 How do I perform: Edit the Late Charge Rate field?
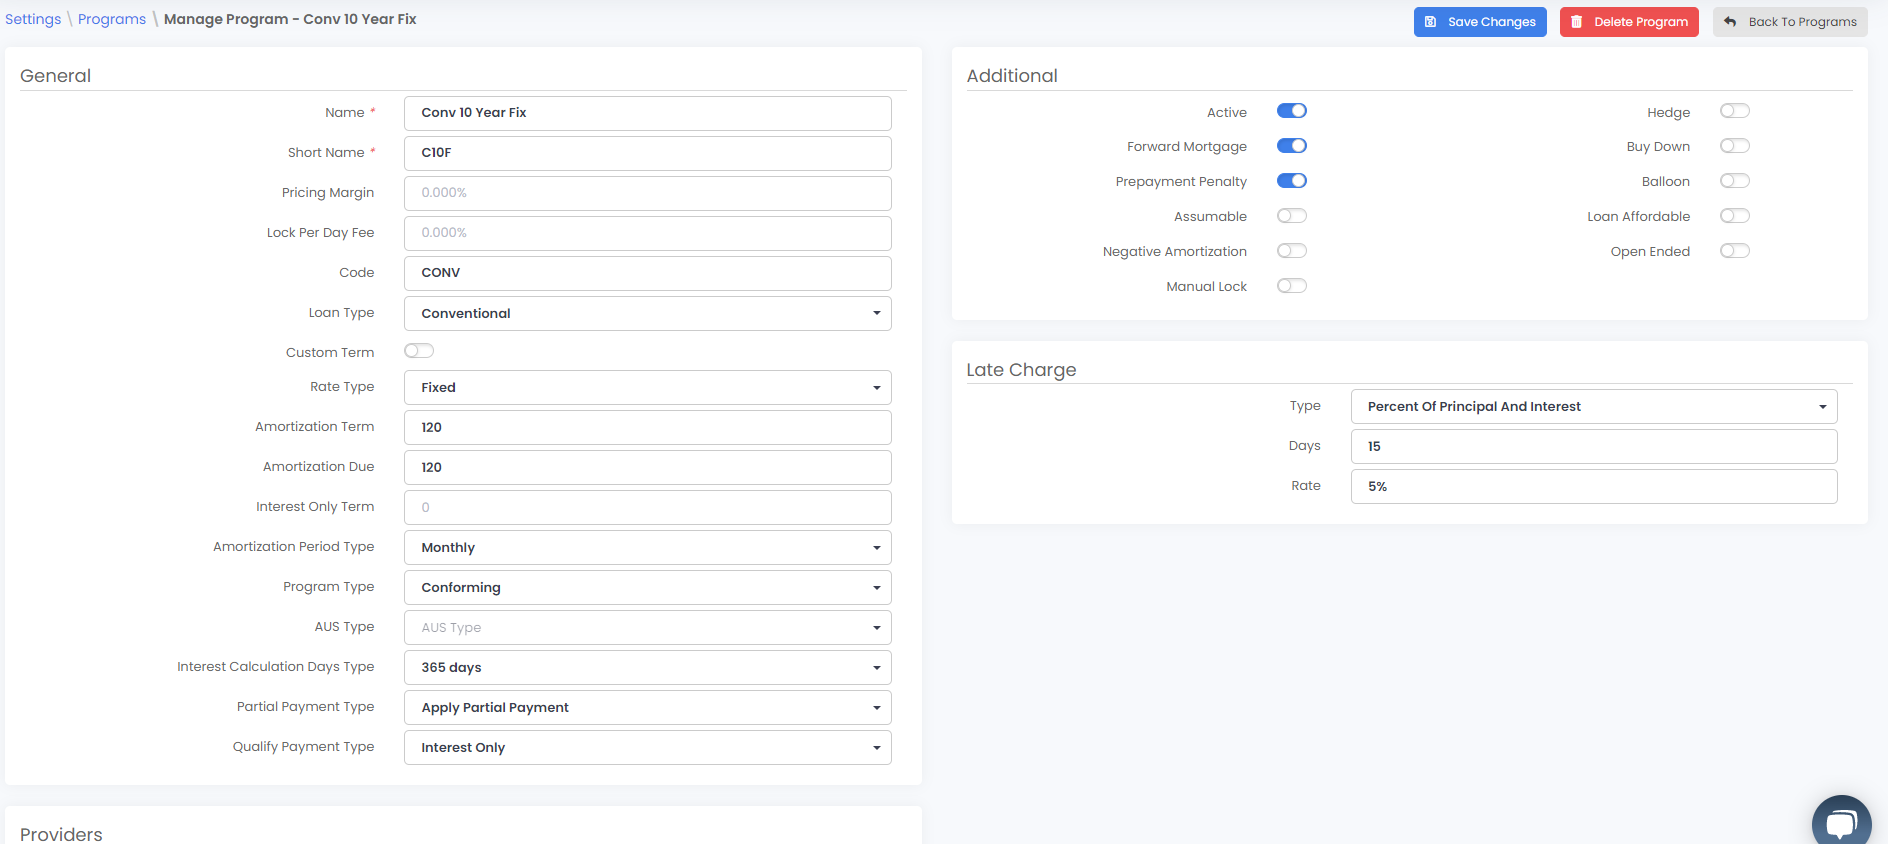1593,486
